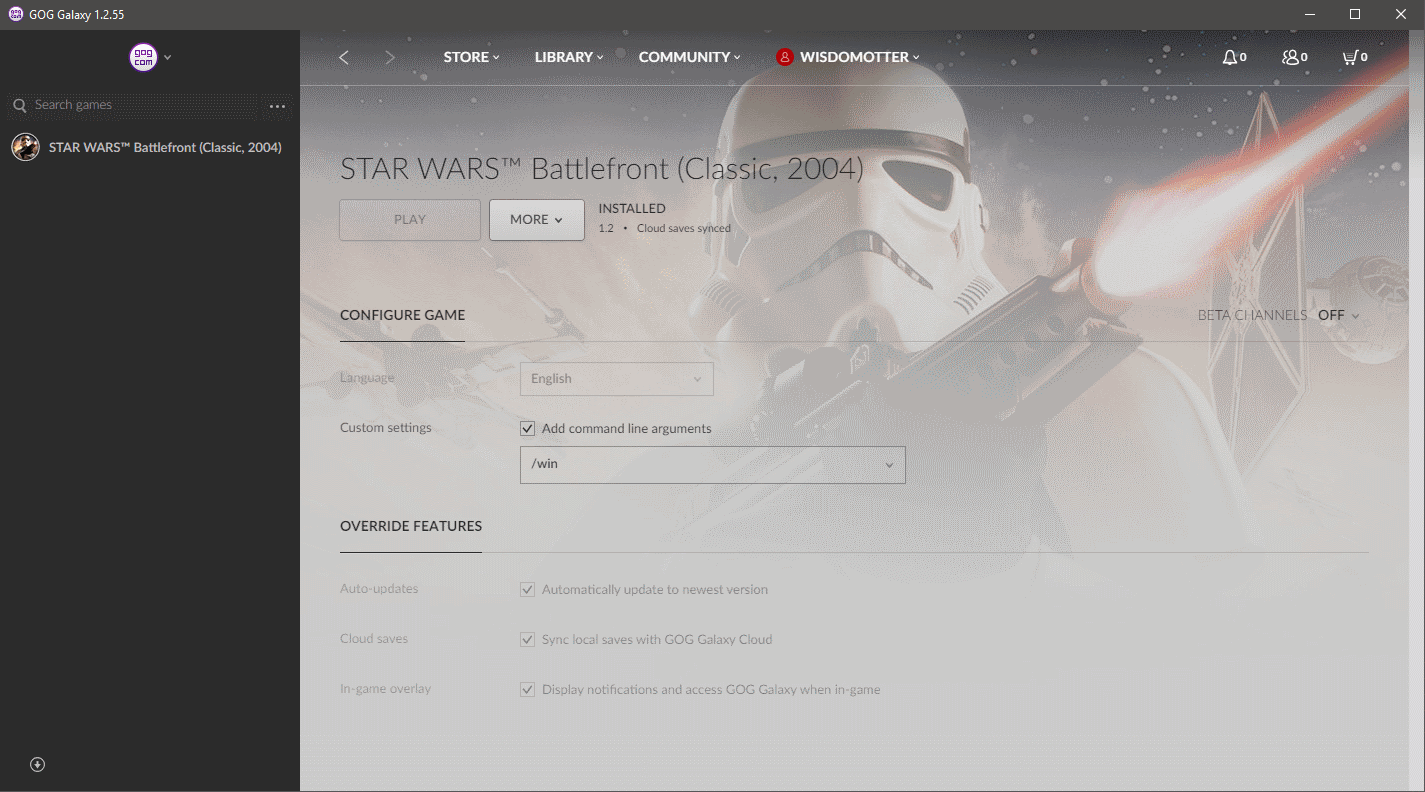Click the game title STAR WARS Battlefront heading

[602, 169]
